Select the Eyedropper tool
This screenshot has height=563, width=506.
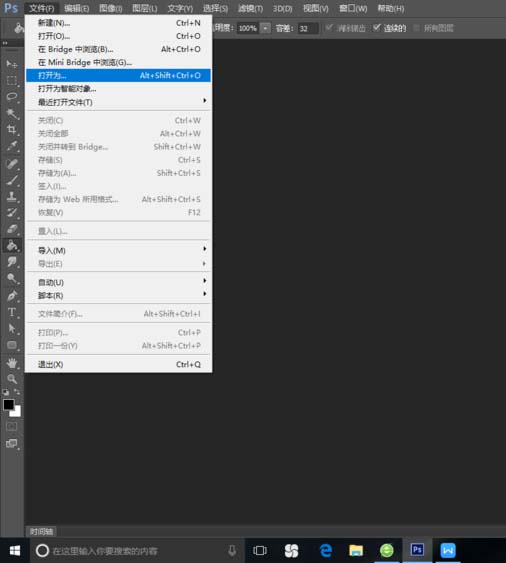[x=12, y=146]
